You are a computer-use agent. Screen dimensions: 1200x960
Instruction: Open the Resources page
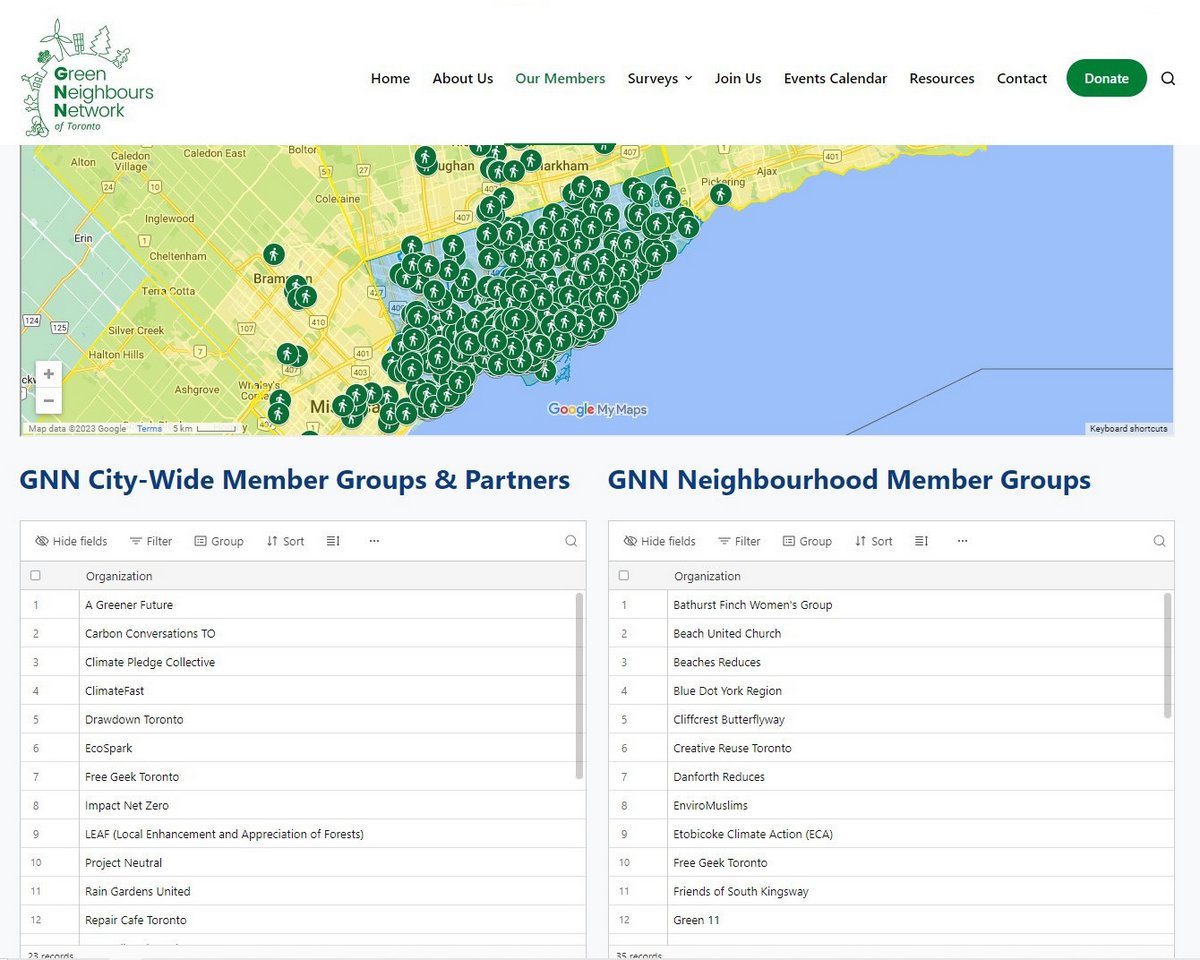point(942,79)
